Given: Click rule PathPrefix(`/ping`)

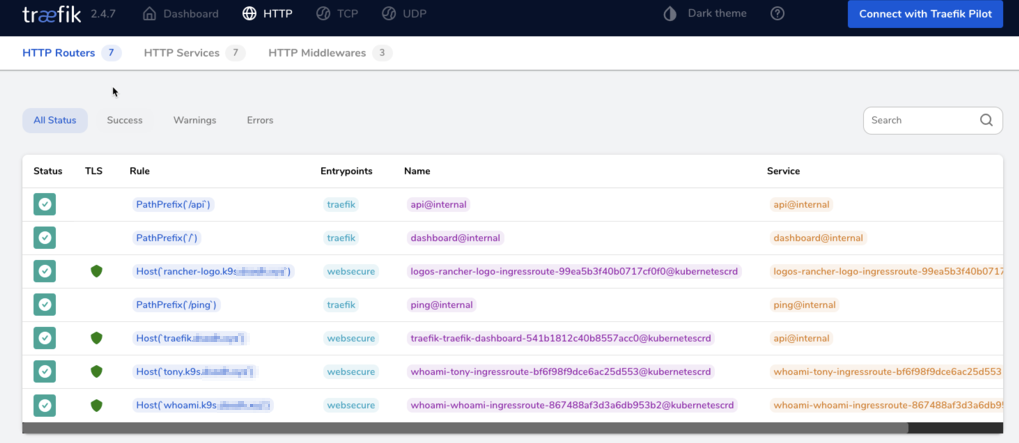Looking at the screenshot, I should pyautogui.click(x=178, y=305).
